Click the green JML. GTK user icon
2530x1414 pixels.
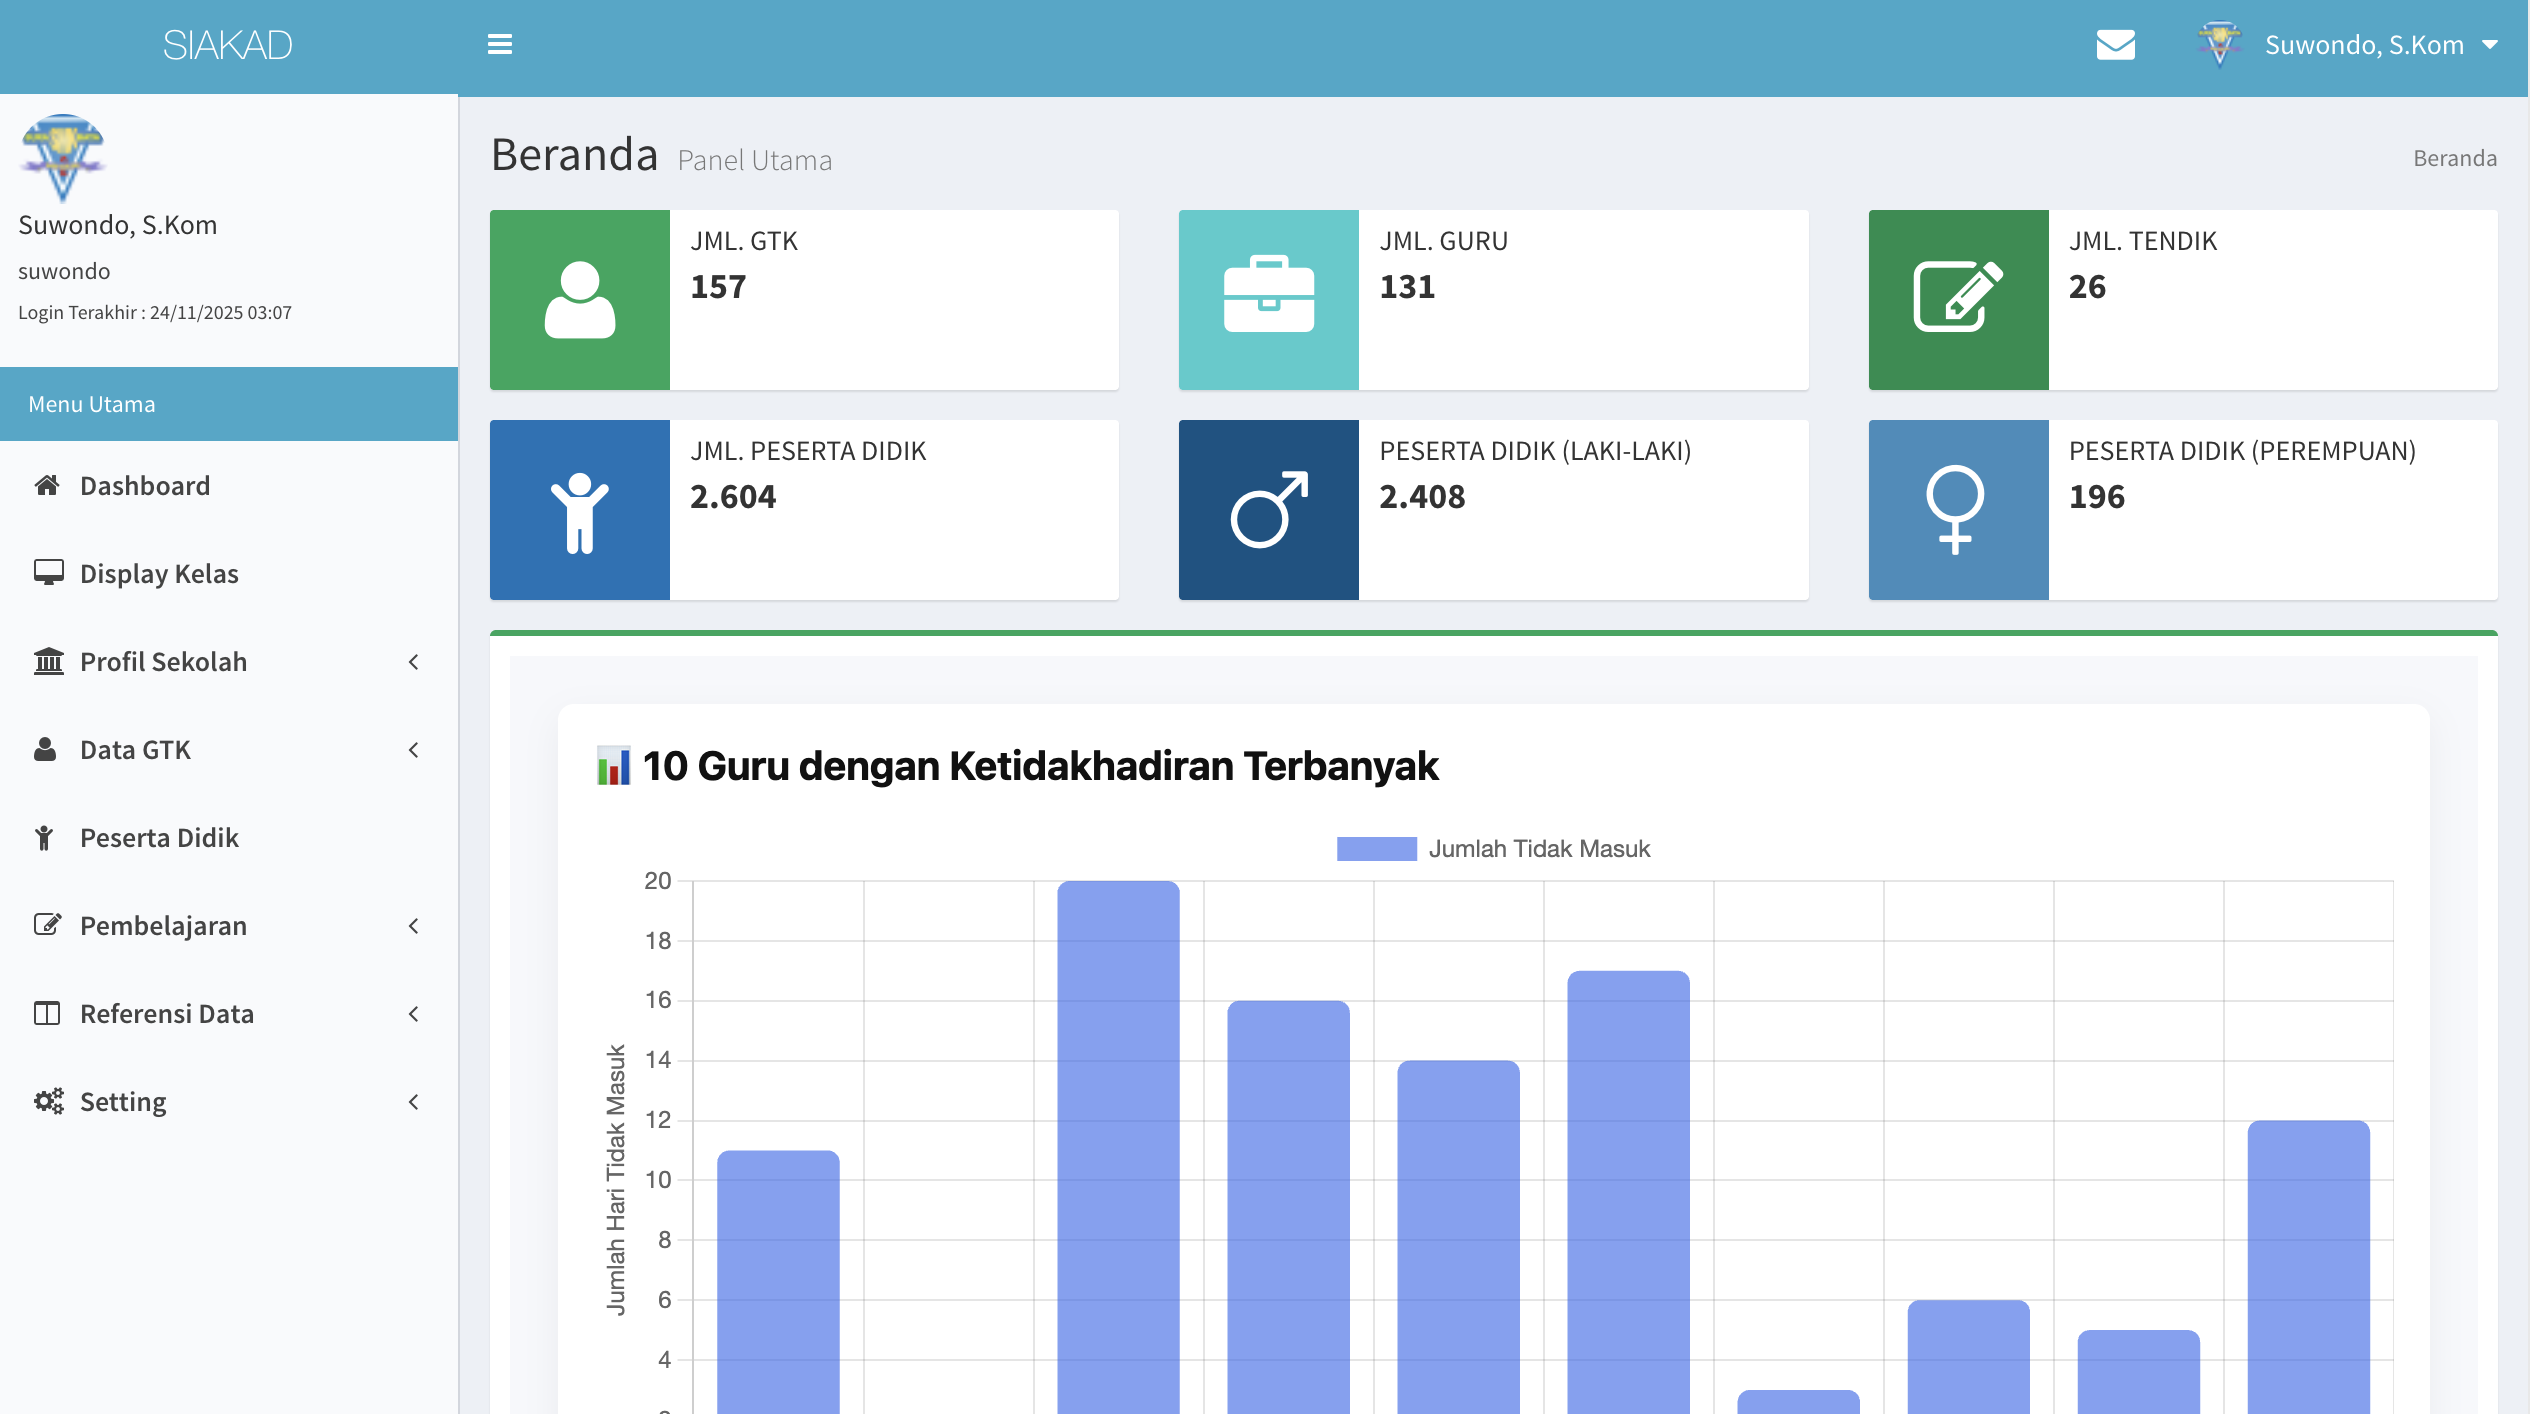(579, 299)
